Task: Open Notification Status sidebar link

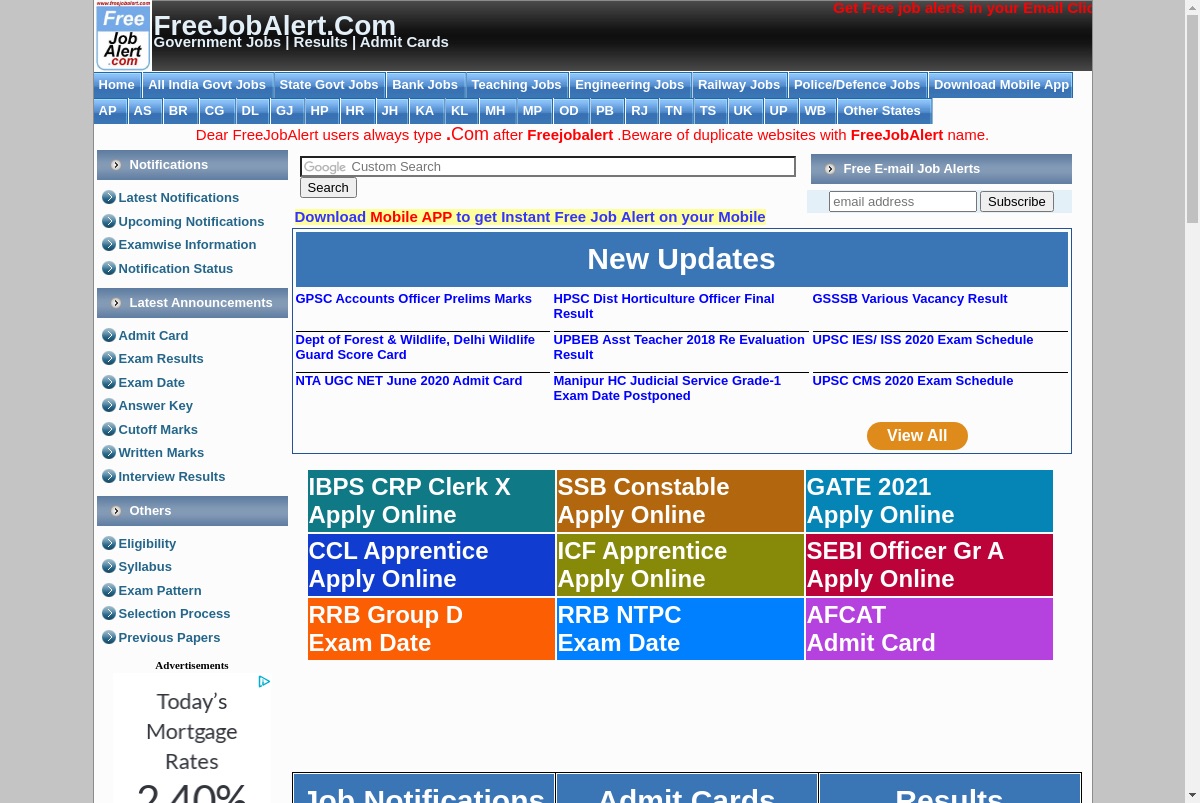Action: (176, 269)
